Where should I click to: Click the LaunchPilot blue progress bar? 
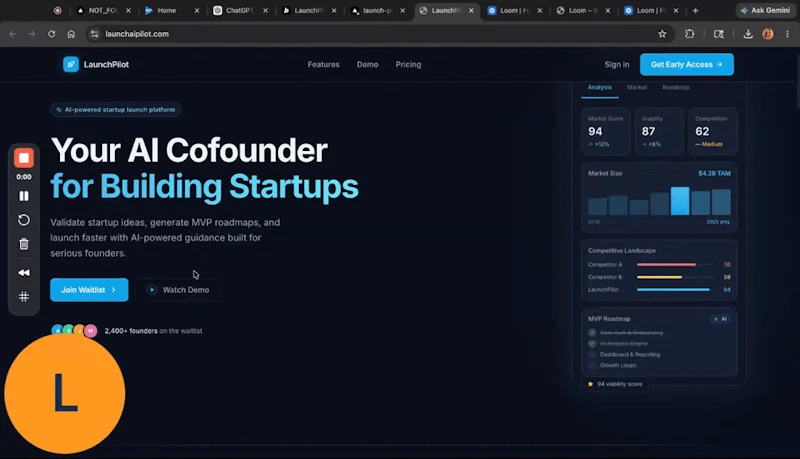675,290
